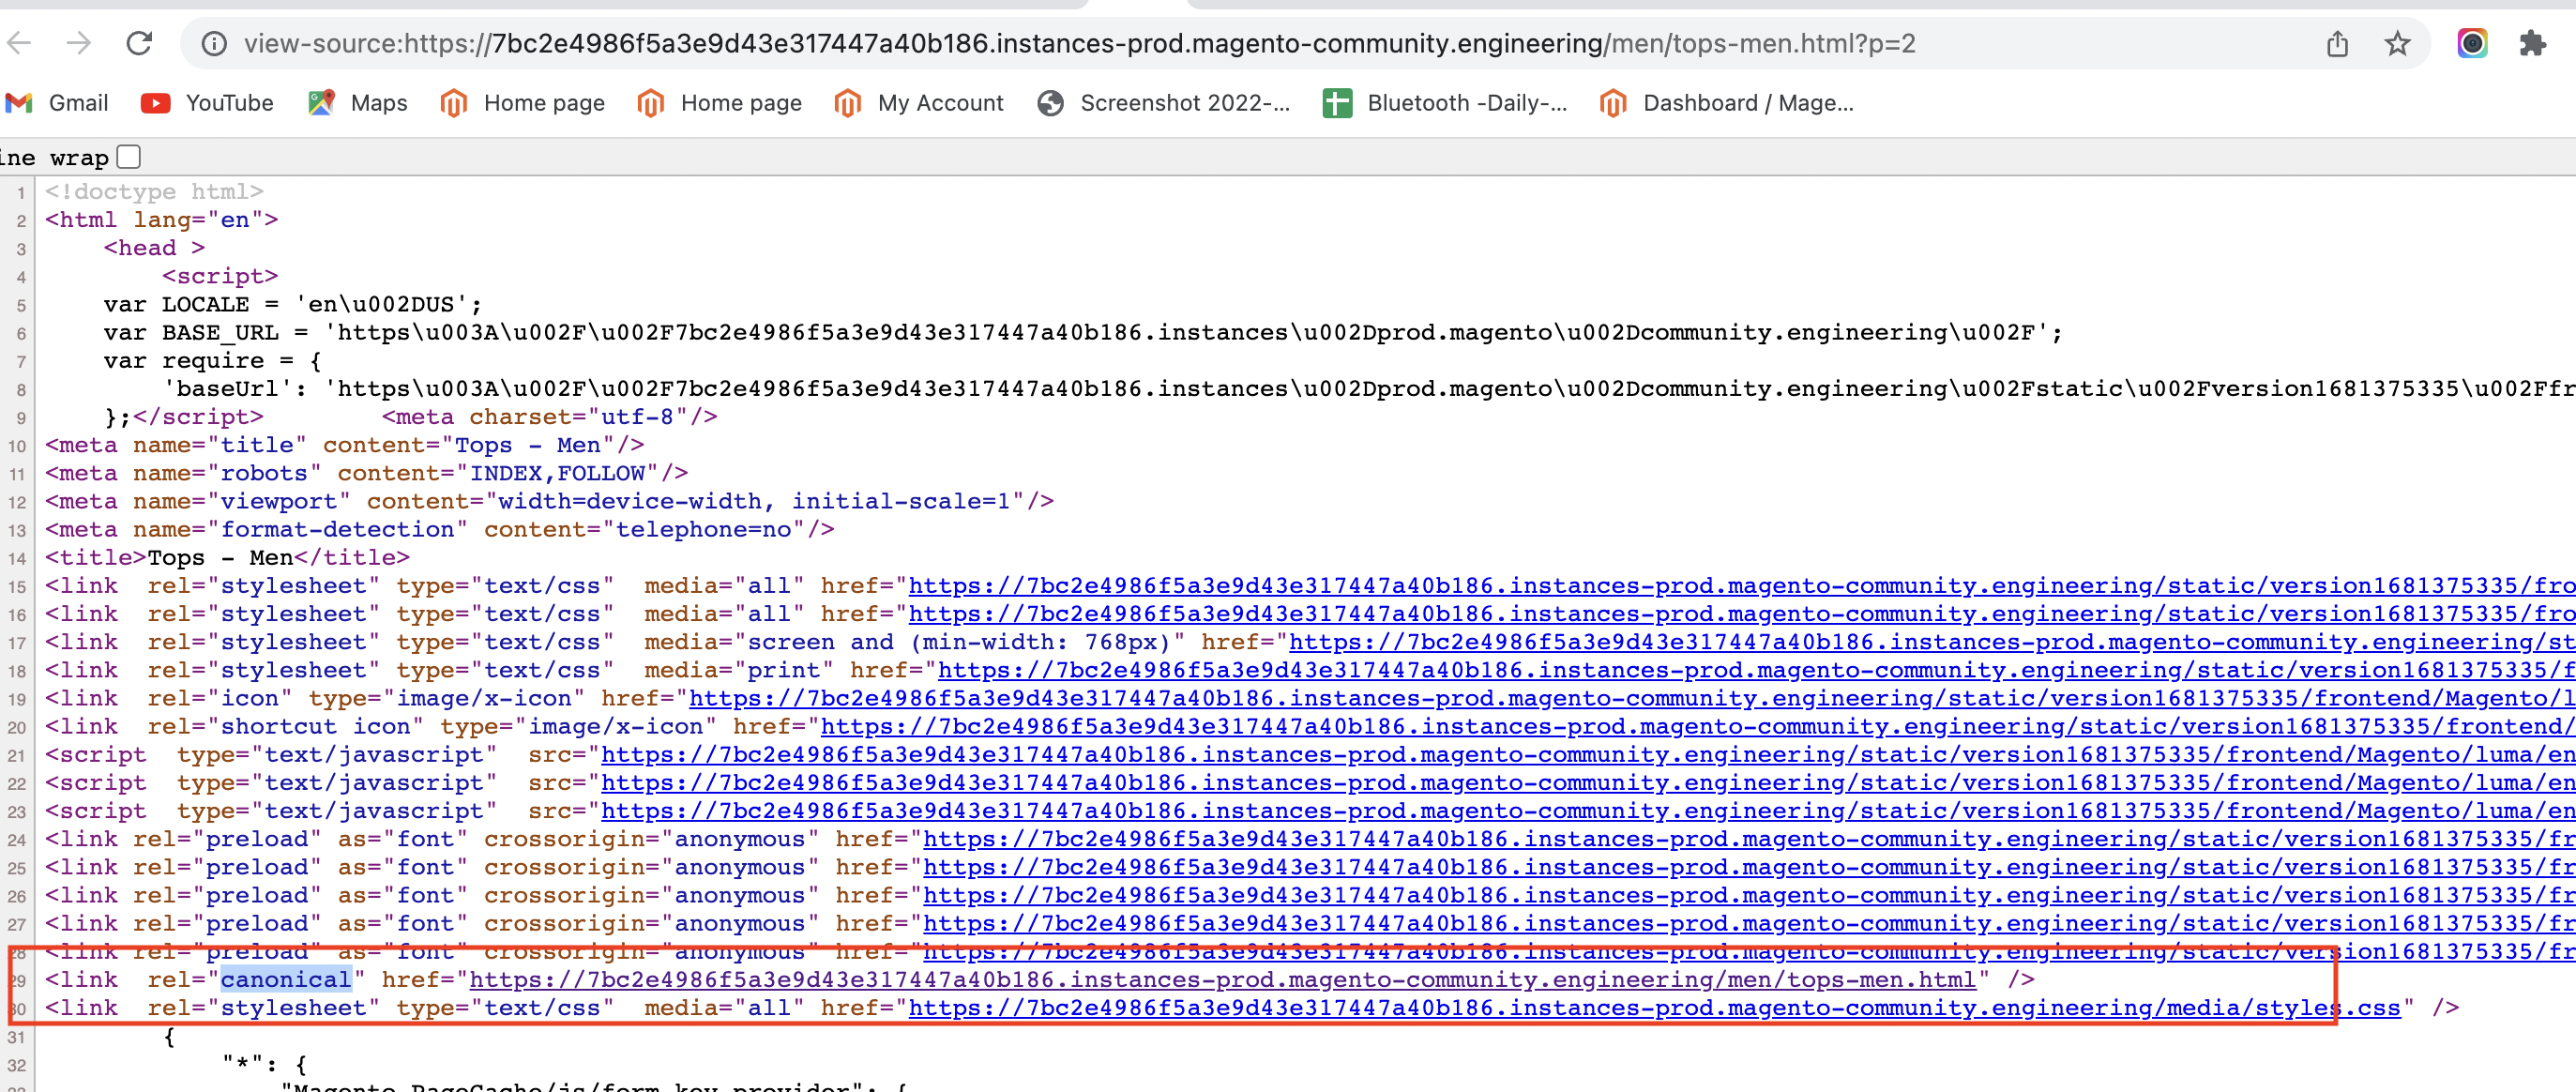Open Gmail from the bookmarks bar
Viewport: 2576px width, 1092px height.
pyautogui.click(x=58, y=102)
